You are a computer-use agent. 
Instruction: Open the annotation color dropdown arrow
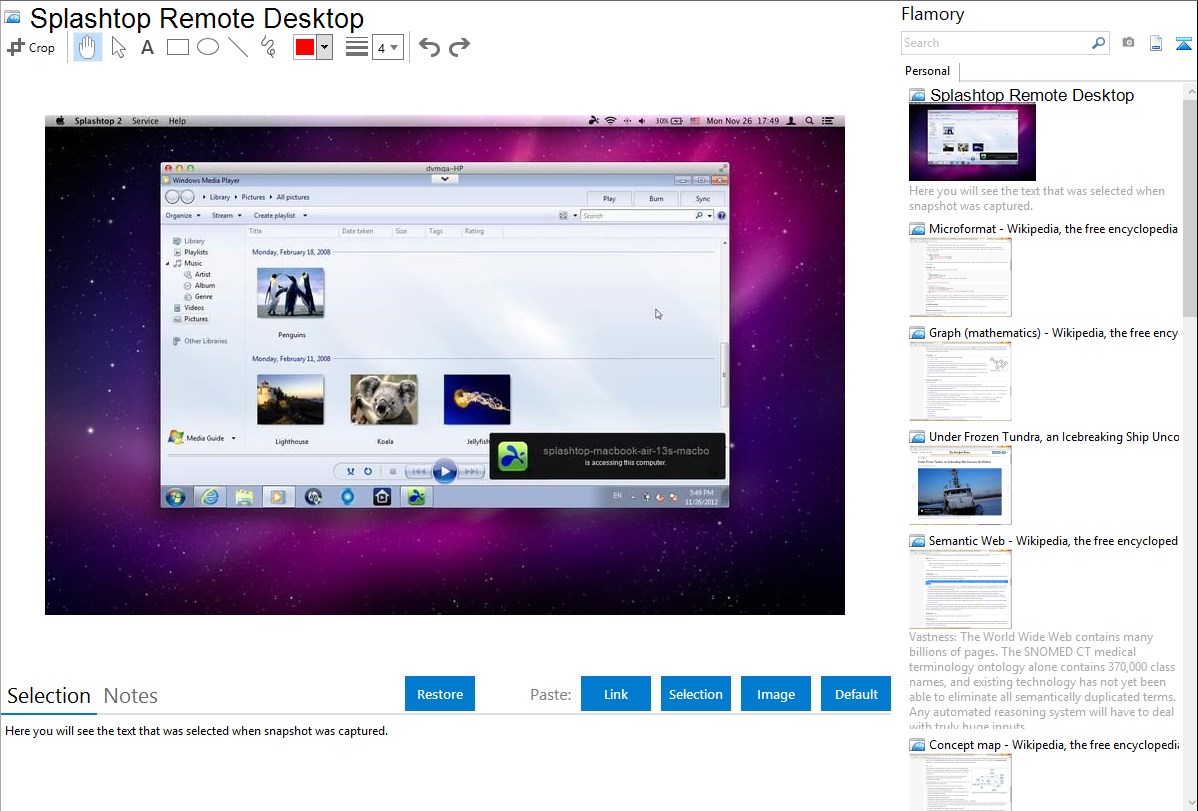[x=325, y=47]
